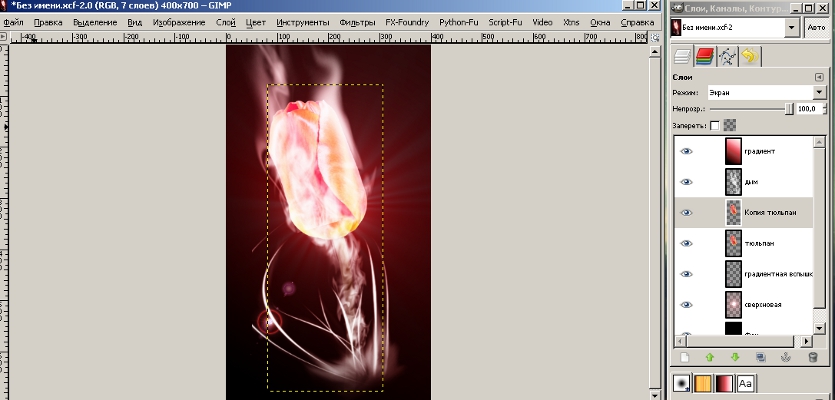Open the Изображение menu
Viewport: 835px width, 400px height.
tap(179, 22)
